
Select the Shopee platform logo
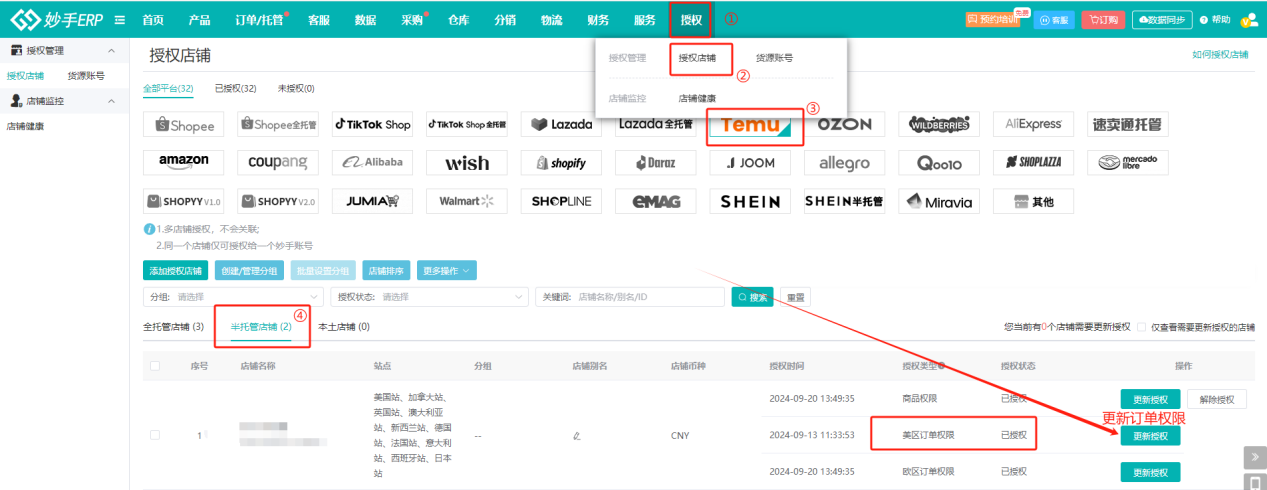pos(181,125)
